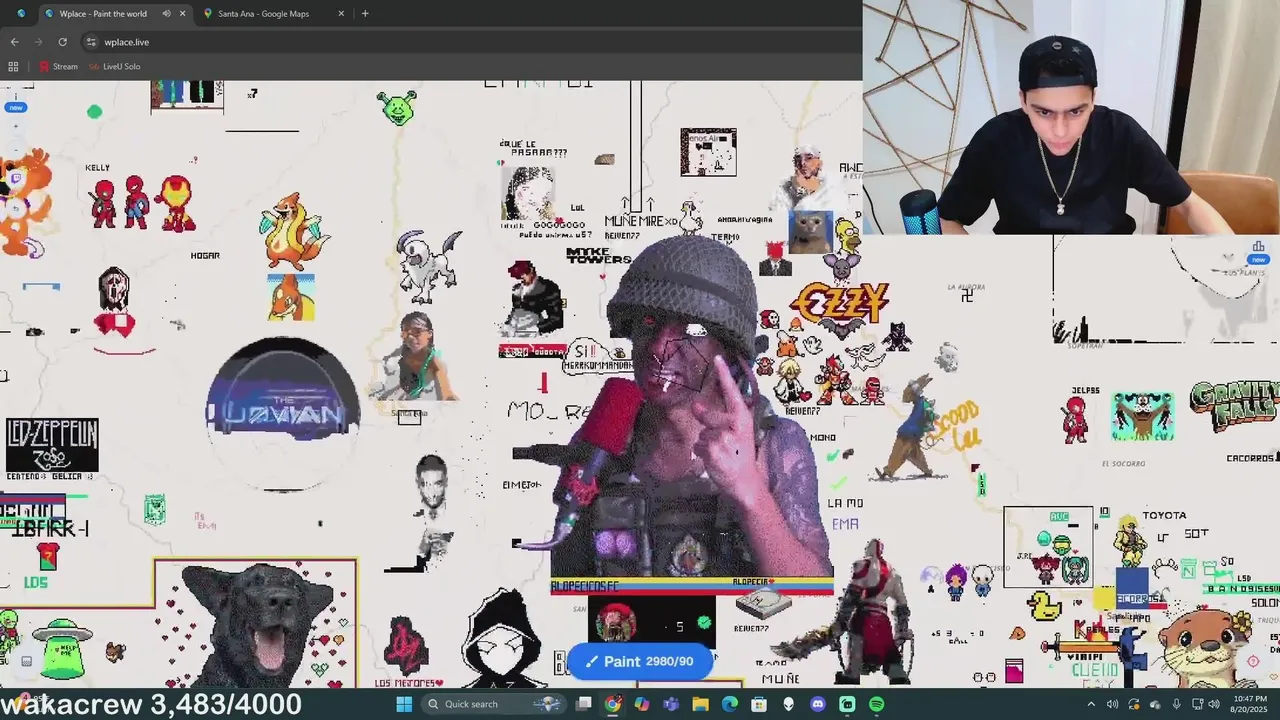Launch Copilot from the taskbar

pyautogui.click(x=642, y=704)
